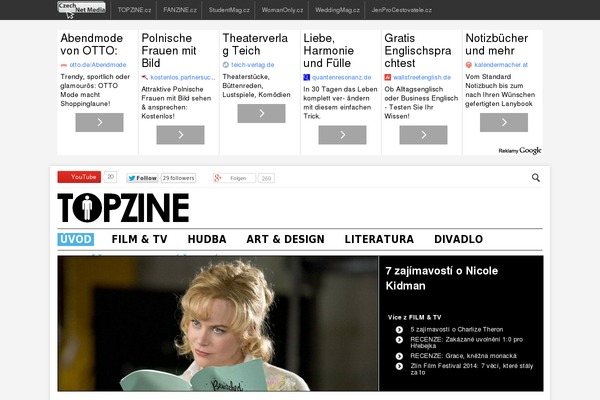Open 5 zajímavostí o Charlize Theron article
The height and width of the screenshot is (400, 600).
point(457,330)
